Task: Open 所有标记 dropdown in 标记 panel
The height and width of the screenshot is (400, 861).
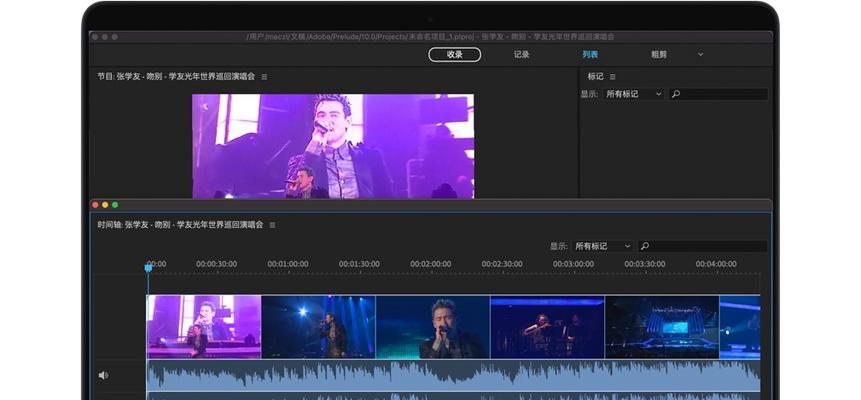Action: [633, 94]
